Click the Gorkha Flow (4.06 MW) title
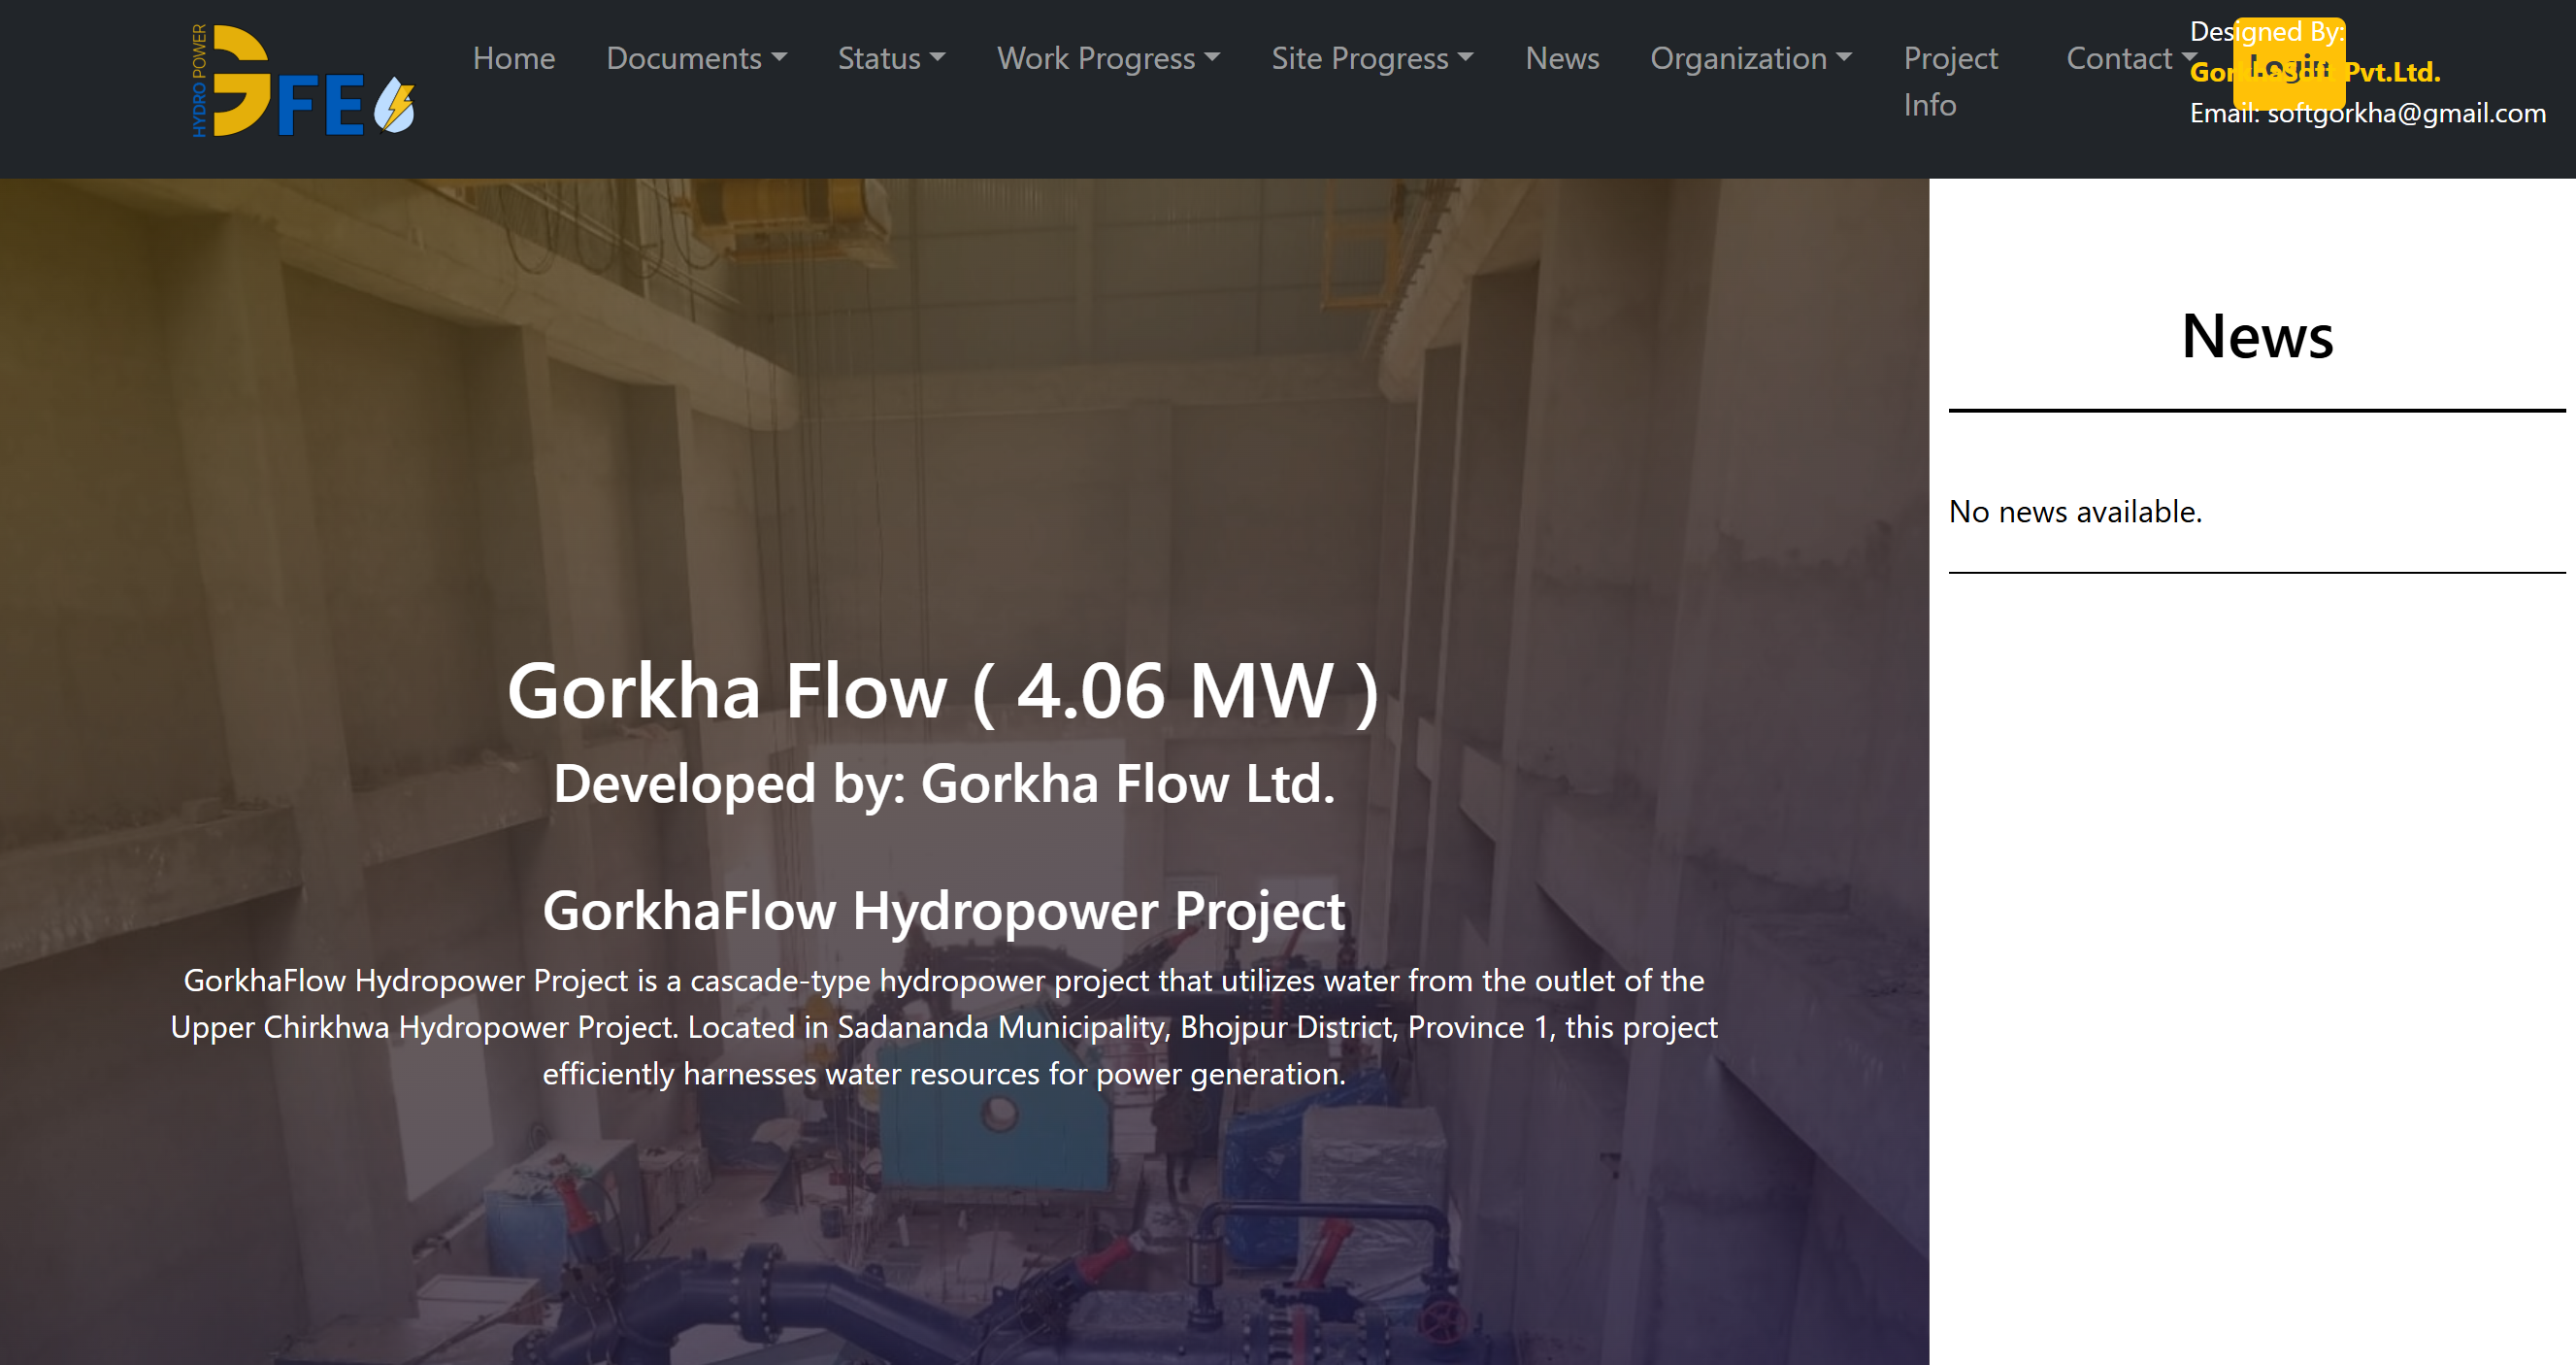Viewport: 2576px width, 1365px height. click(x=943, y=691)
